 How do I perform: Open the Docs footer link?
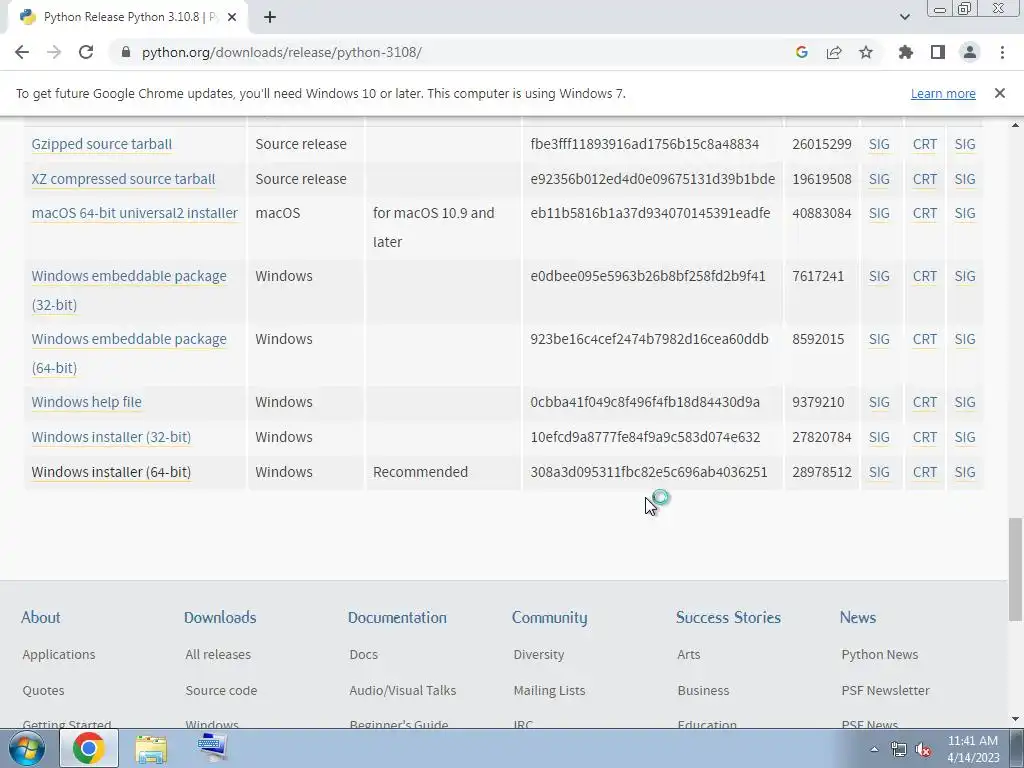coord(364,654)
